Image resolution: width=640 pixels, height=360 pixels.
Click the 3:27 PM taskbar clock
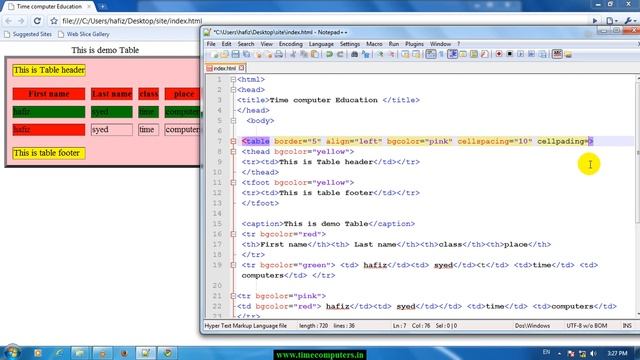(x=617, y=353)
